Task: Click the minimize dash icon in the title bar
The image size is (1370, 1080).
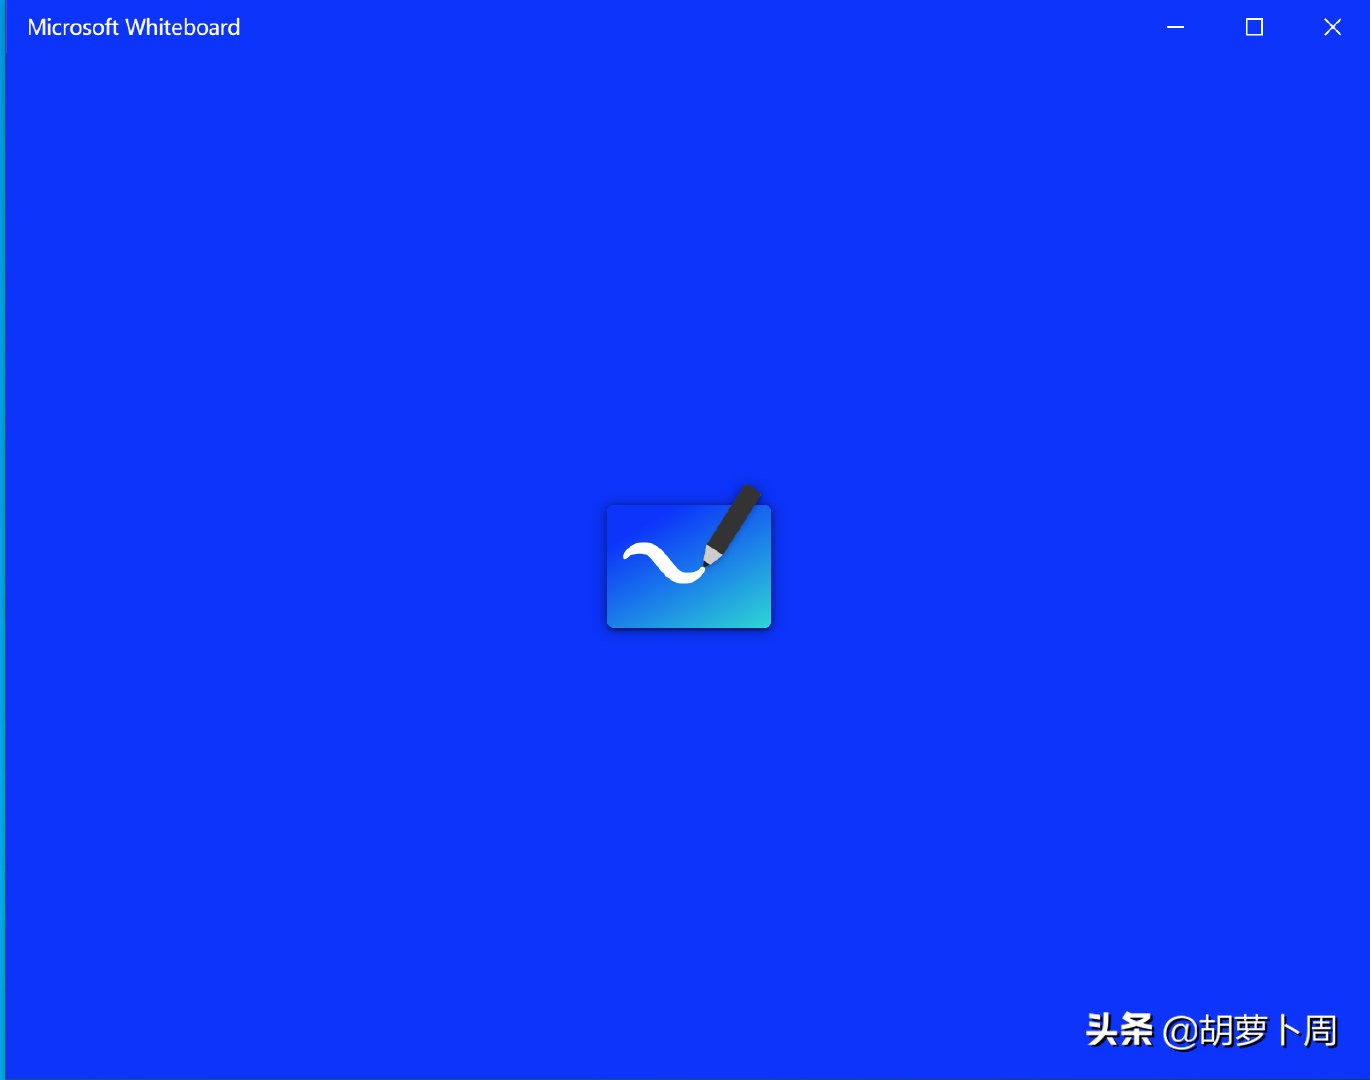Action: pos(1175,27)
